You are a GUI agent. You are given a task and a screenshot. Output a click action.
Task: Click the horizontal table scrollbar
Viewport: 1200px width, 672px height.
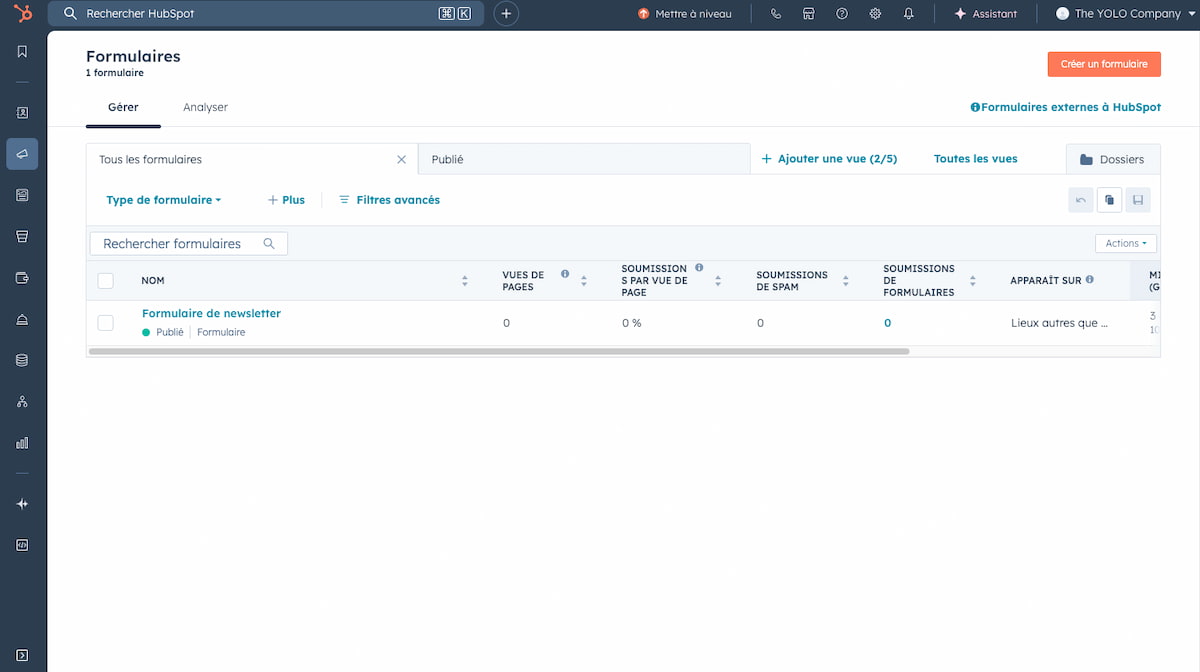(499, 352)
